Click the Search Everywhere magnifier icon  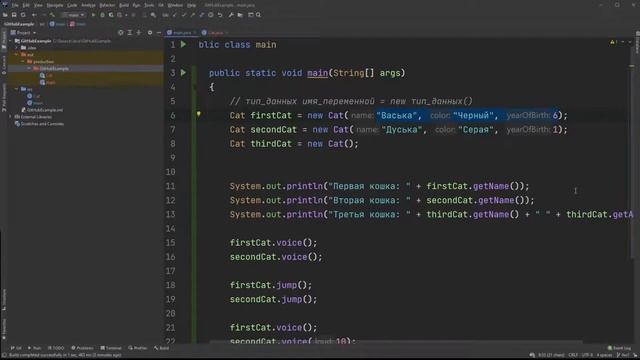[258, 15]
